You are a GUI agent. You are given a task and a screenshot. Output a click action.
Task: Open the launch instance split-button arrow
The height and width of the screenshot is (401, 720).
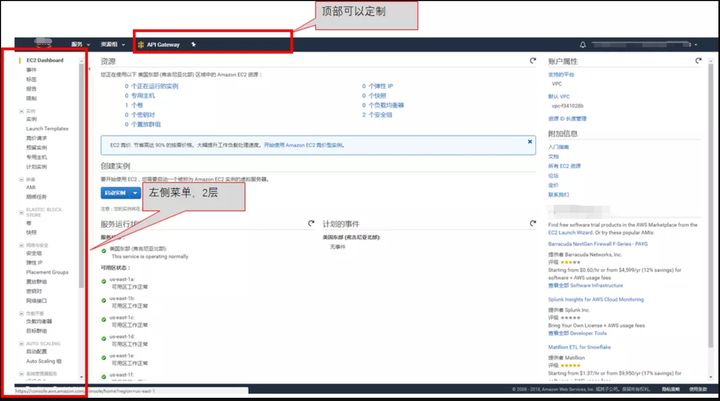(x=135, y=193)
